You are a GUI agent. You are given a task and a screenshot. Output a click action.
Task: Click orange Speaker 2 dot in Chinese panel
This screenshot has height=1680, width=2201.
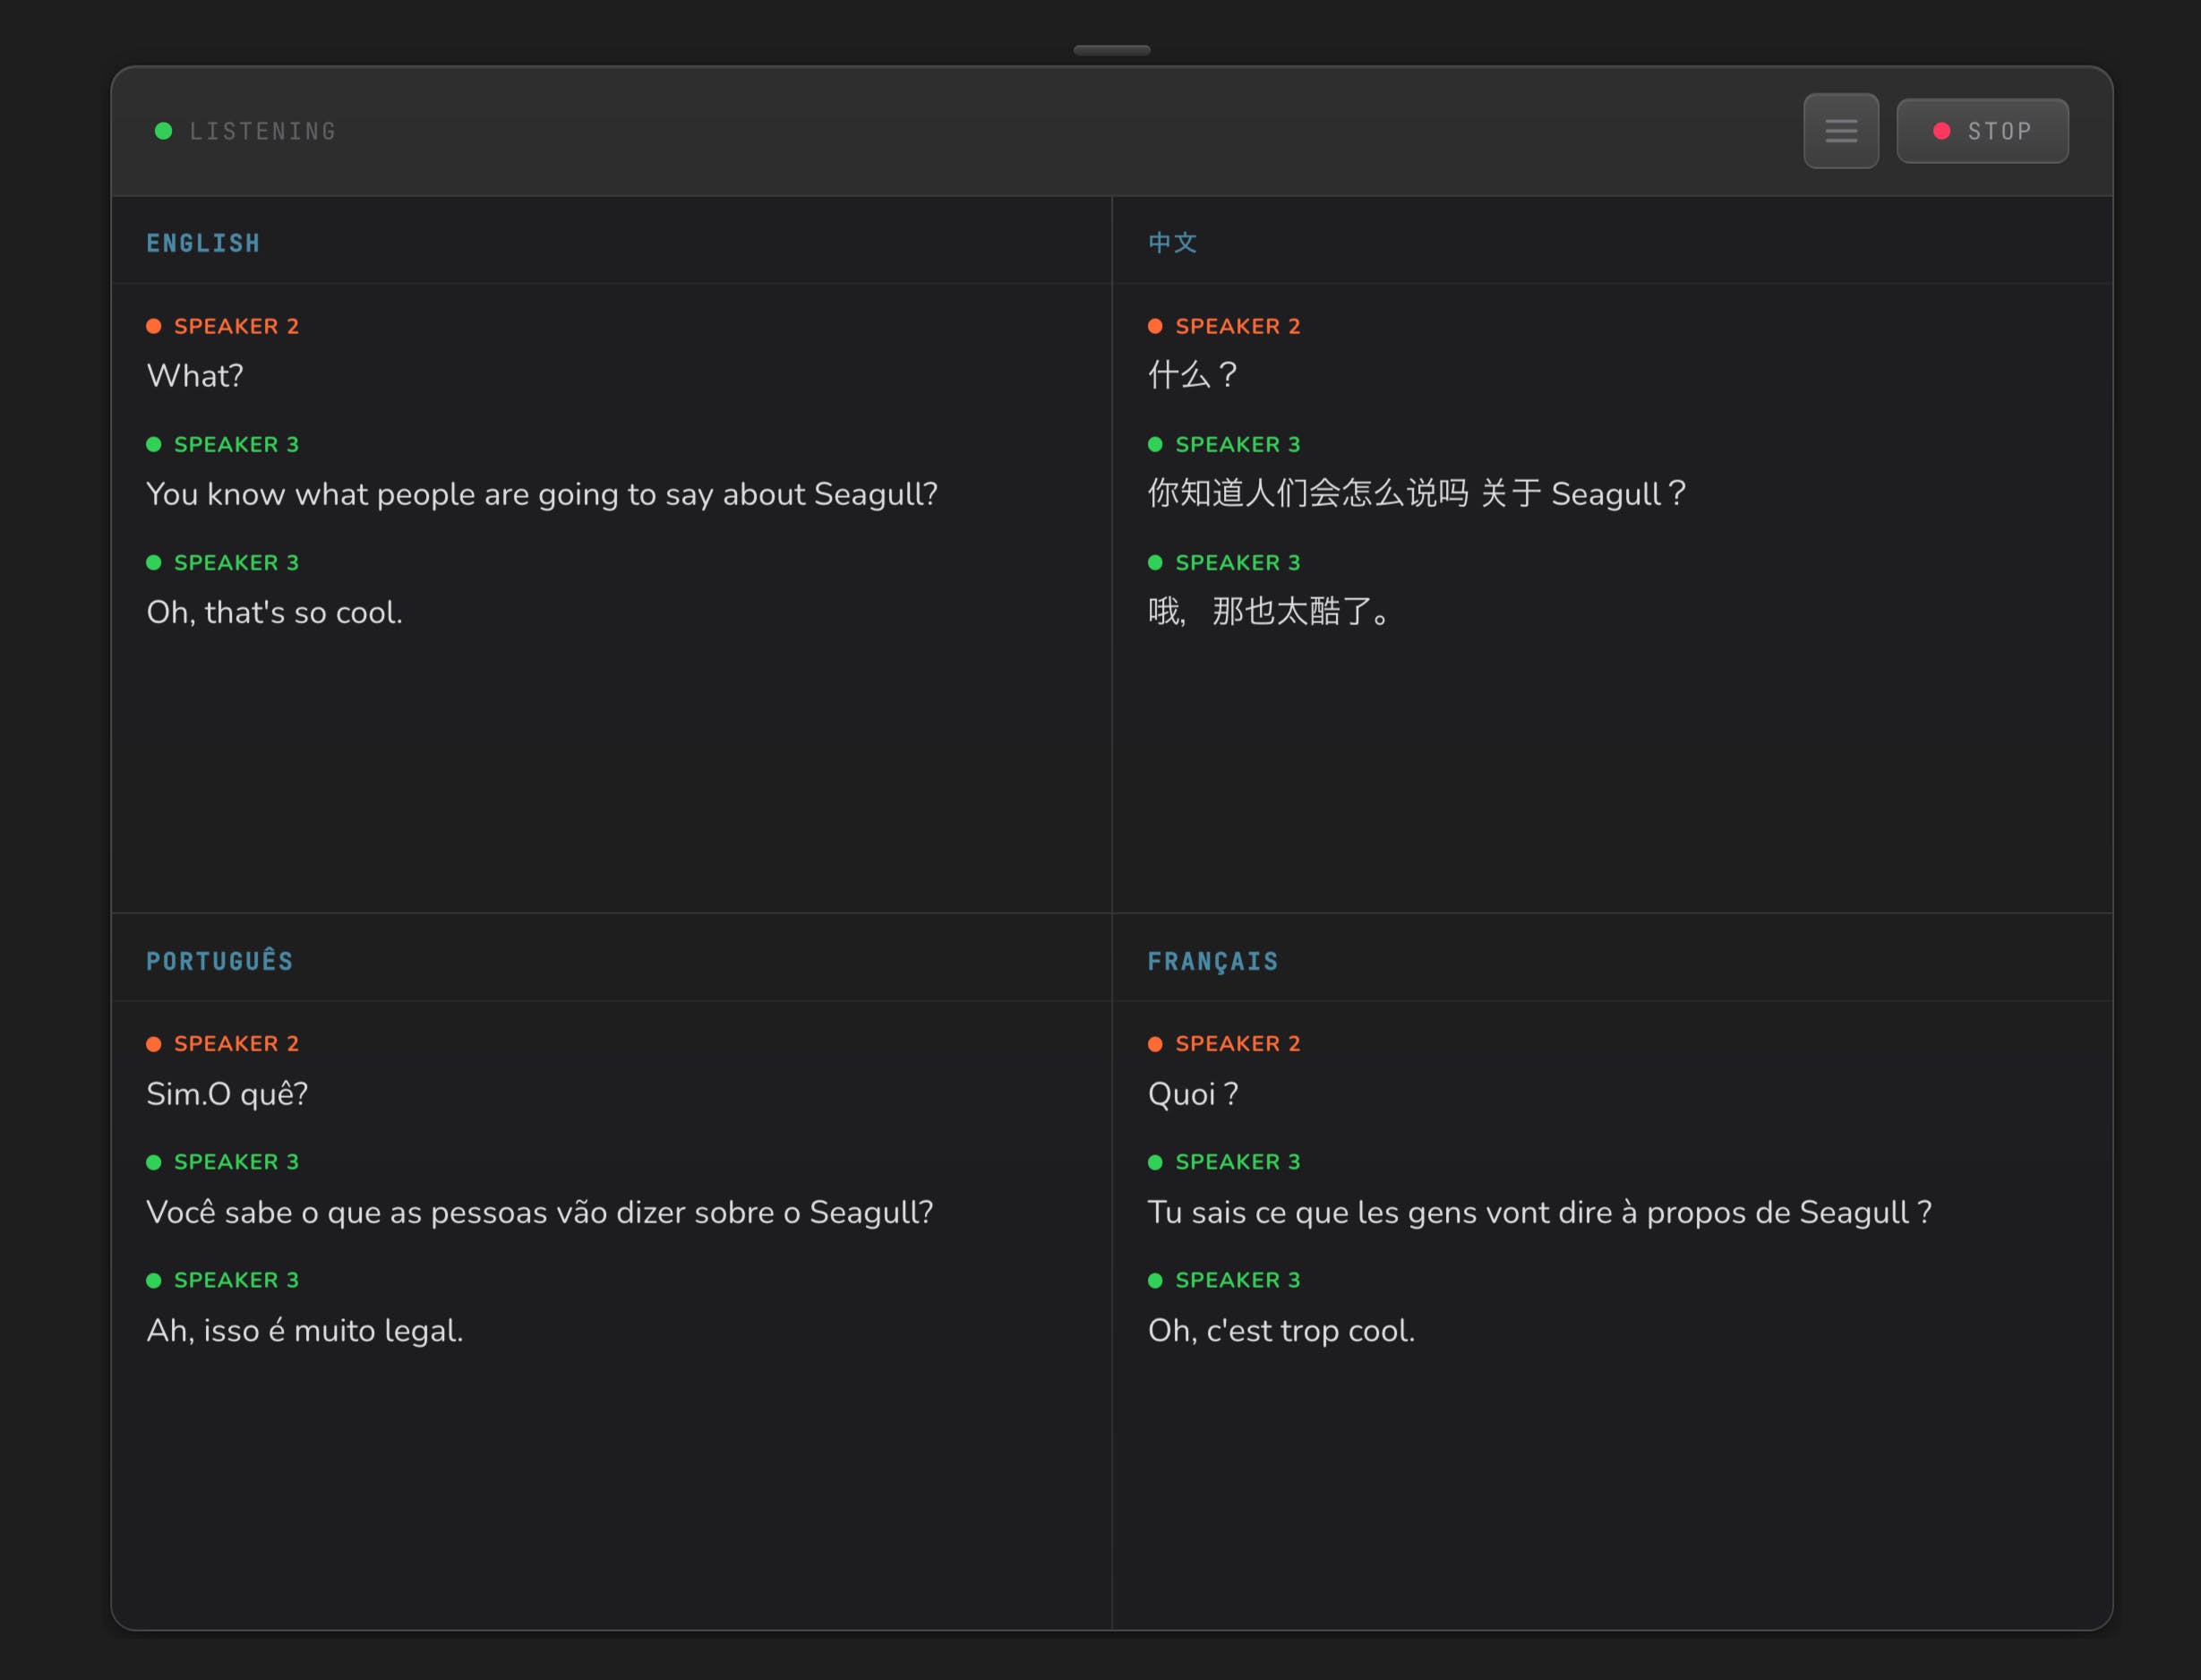(1155, 326)
